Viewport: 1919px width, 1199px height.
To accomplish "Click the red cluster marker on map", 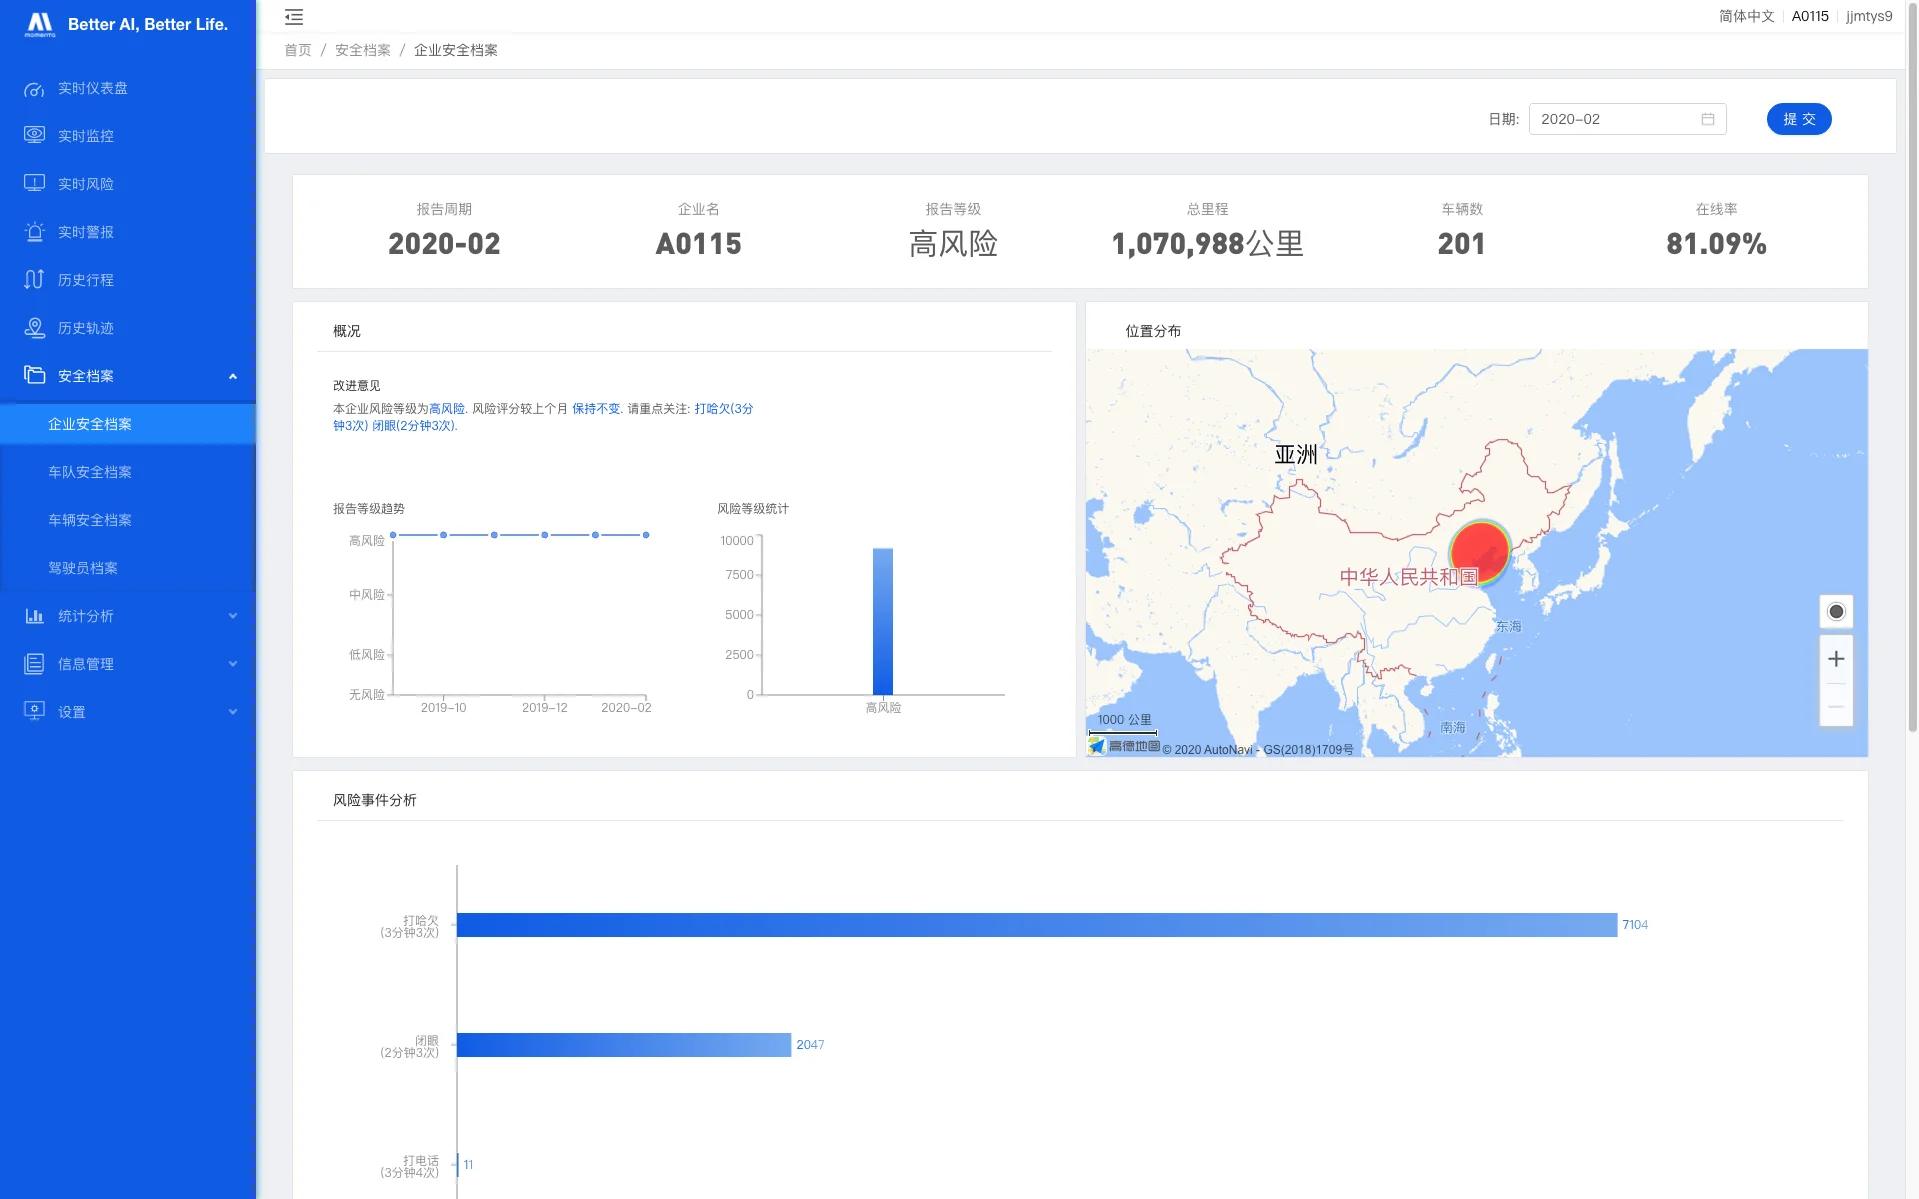I will point(1480,552).
